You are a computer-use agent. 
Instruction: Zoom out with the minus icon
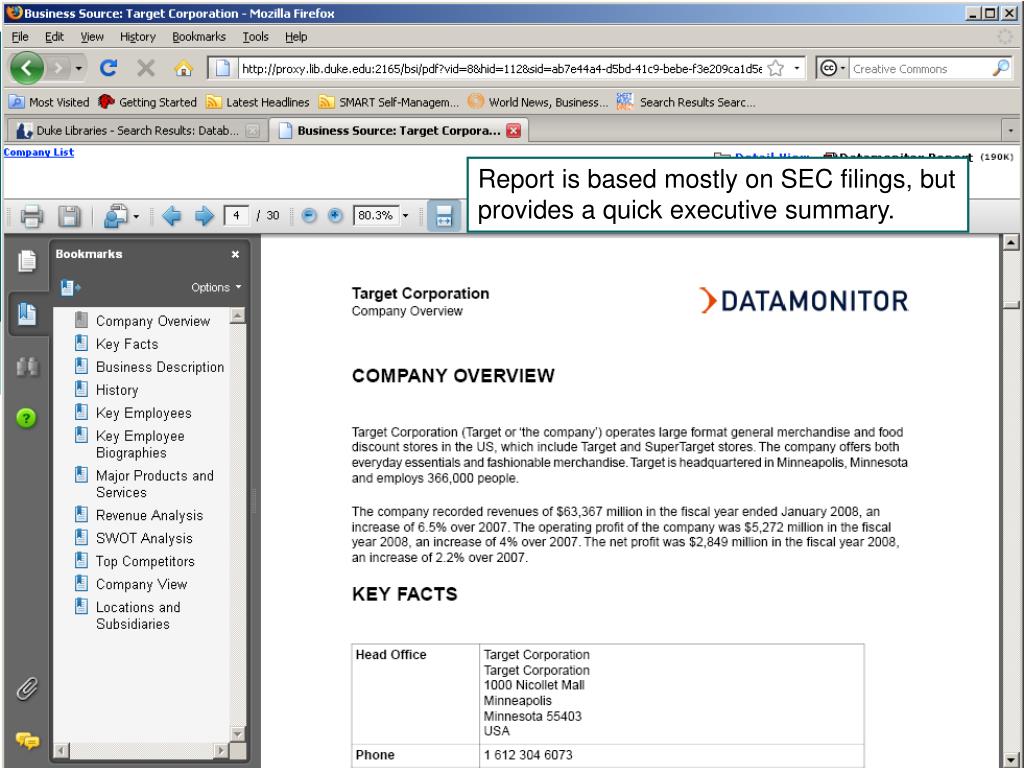point(310,216)
